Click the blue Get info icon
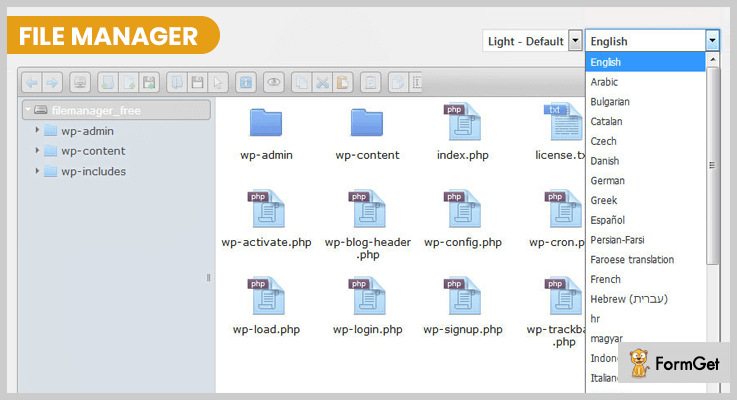The width and height of the screenshot is (737, 400). [x=246, y=83]
